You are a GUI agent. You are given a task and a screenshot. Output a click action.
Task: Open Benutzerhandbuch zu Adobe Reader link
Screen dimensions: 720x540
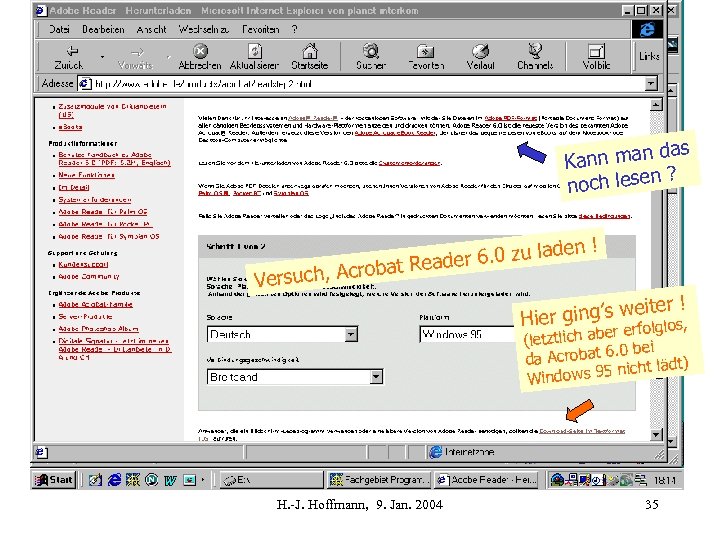click(114, 159)
